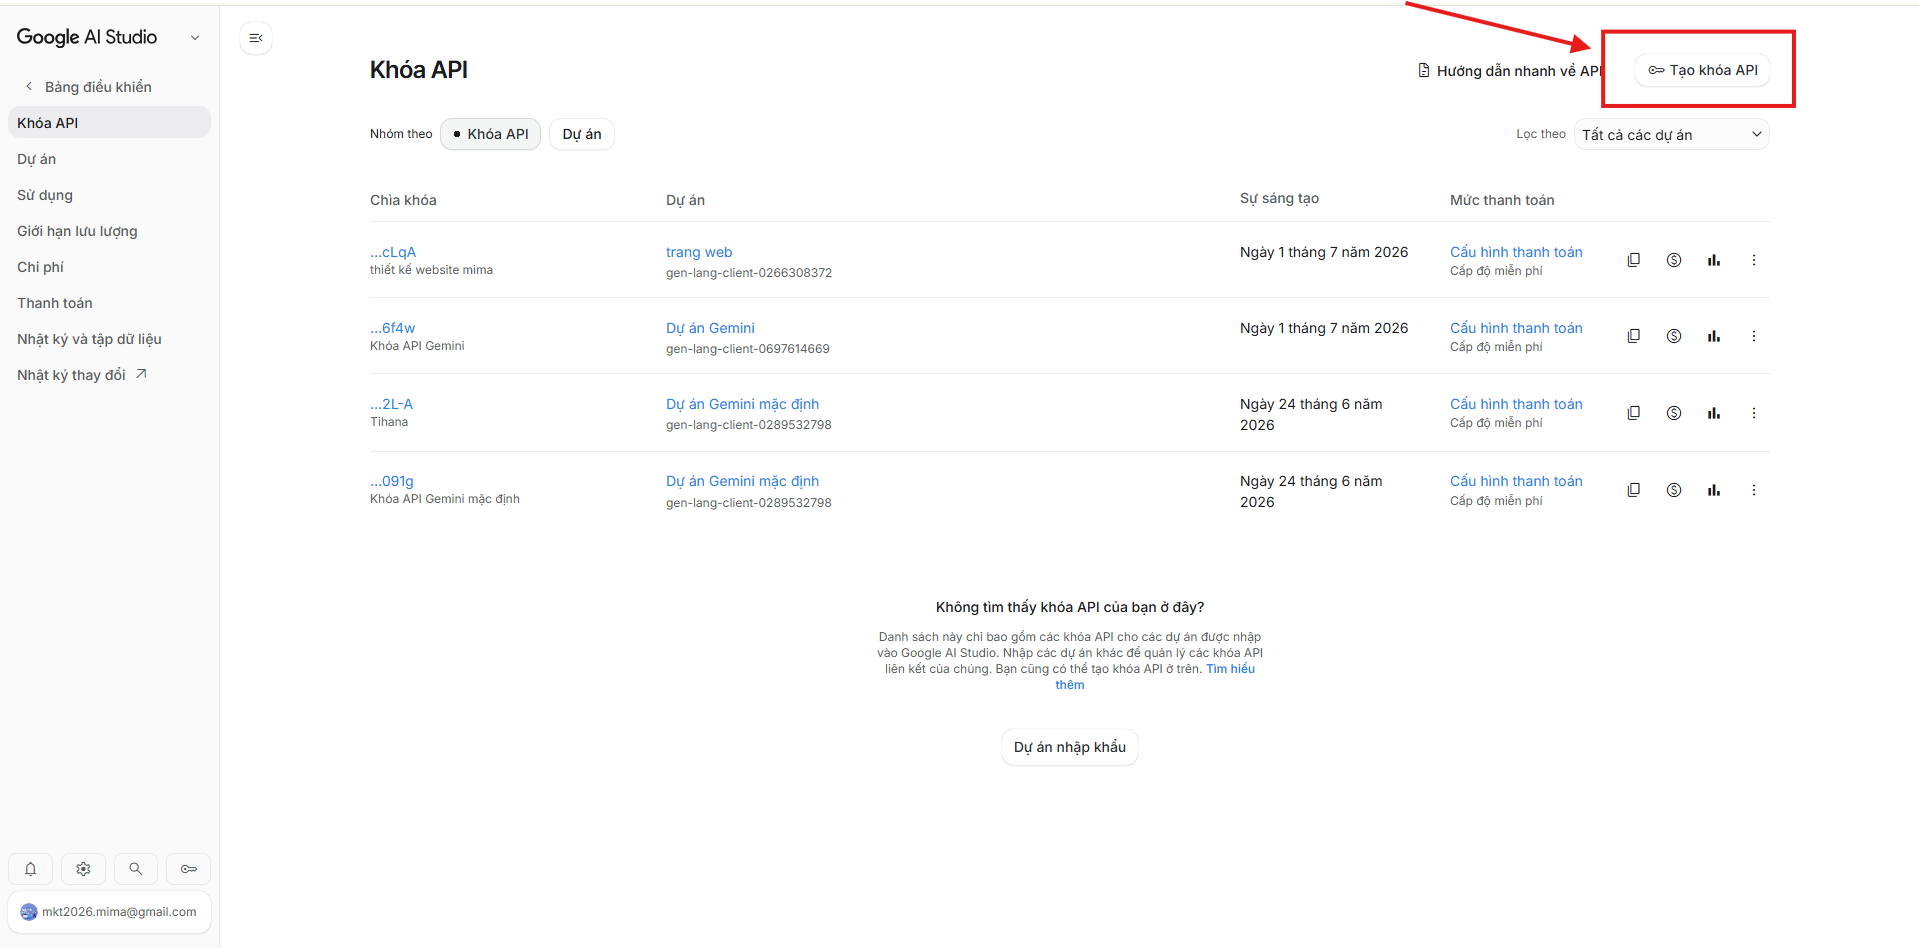This screenshot has width=1919, height=948.
Task: Copy the ...cLqA API key
Action: point(1633,260)
